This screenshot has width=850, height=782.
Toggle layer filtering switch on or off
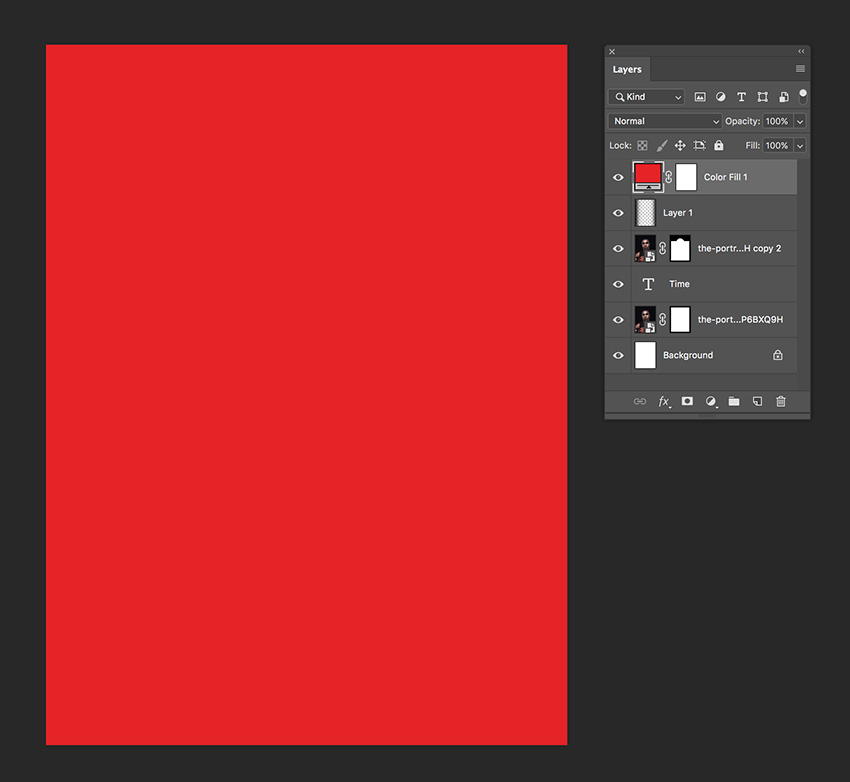[x=803, y=96]
